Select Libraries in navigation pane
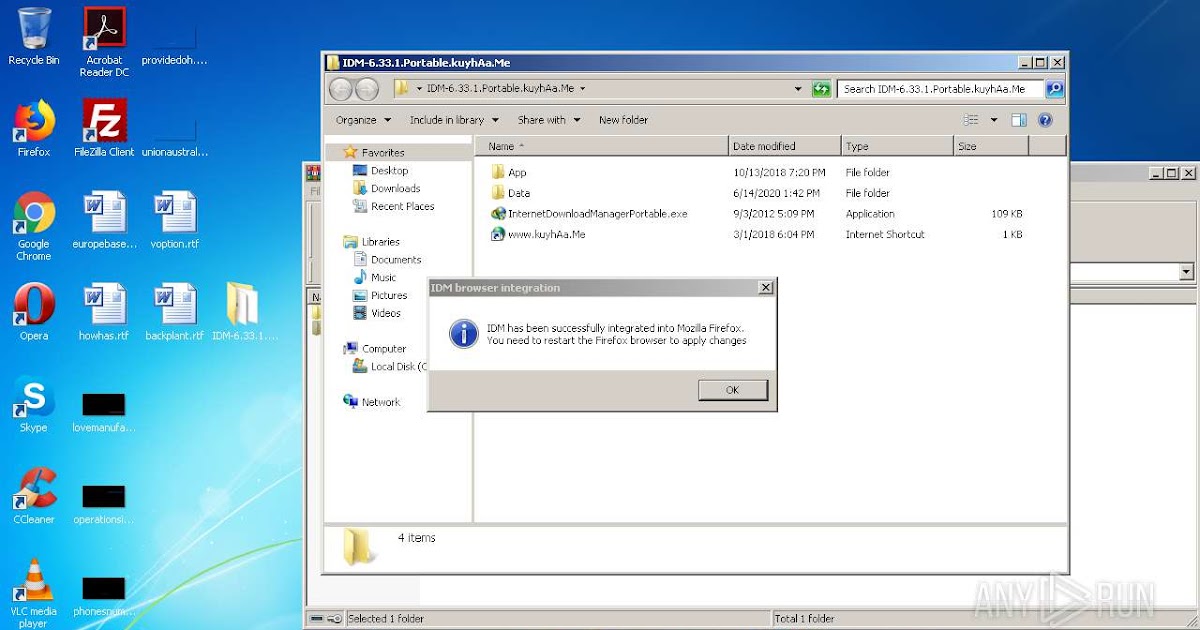The width and height of the screenshot is (1200, 630). [371, 242]
